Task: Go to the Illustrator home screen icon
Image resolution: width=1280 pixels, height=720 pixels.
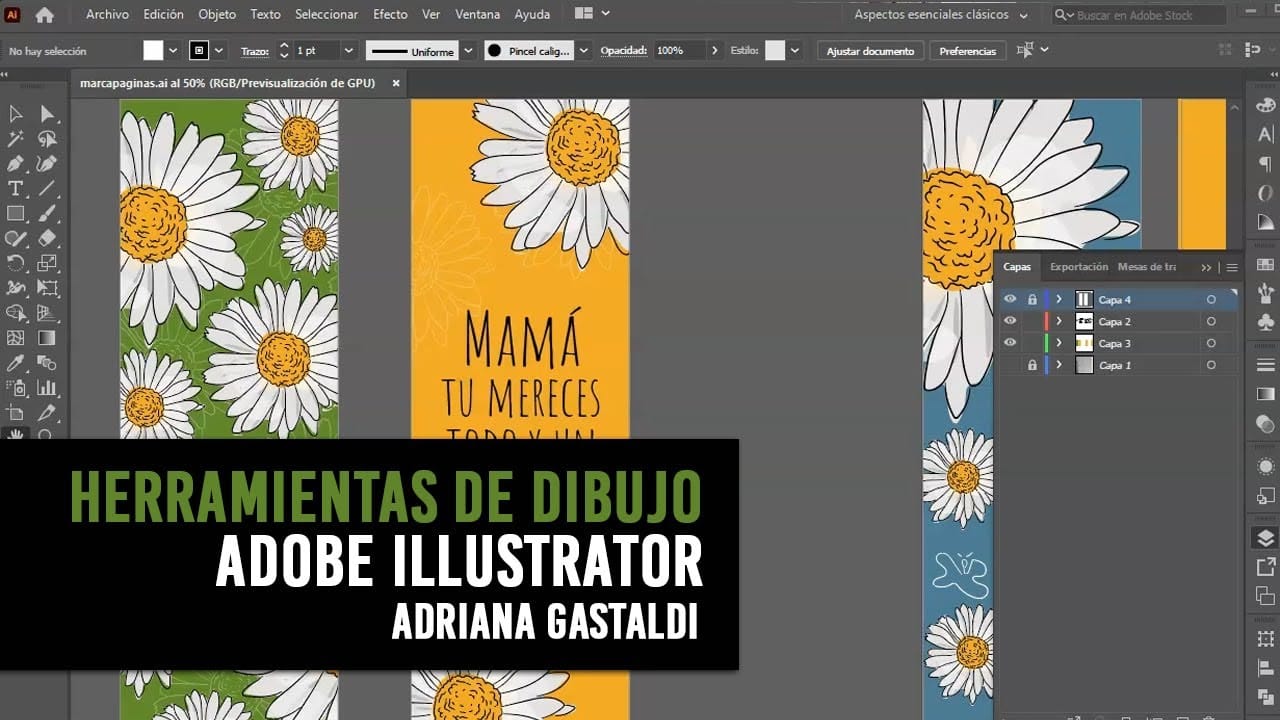Action: pyautogui.click(x=45, y=15)
